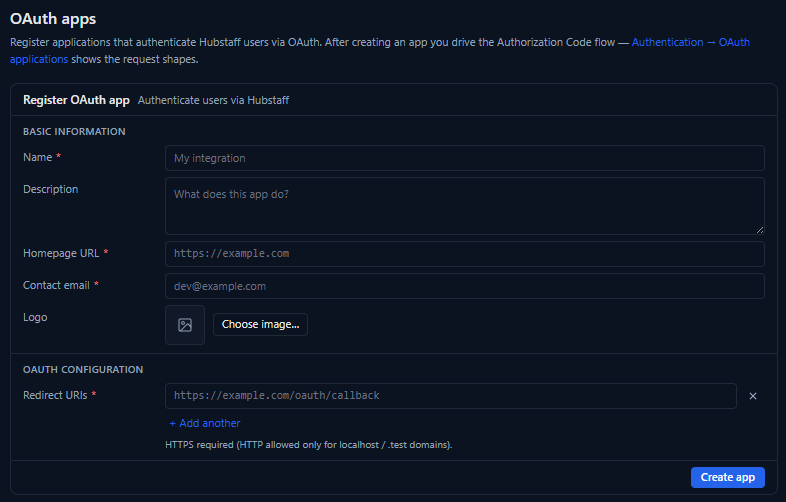The width and height of the screenshot is (786, 502).
Task: Open Authentication → OAuth applications link
Action: [690, 43]
